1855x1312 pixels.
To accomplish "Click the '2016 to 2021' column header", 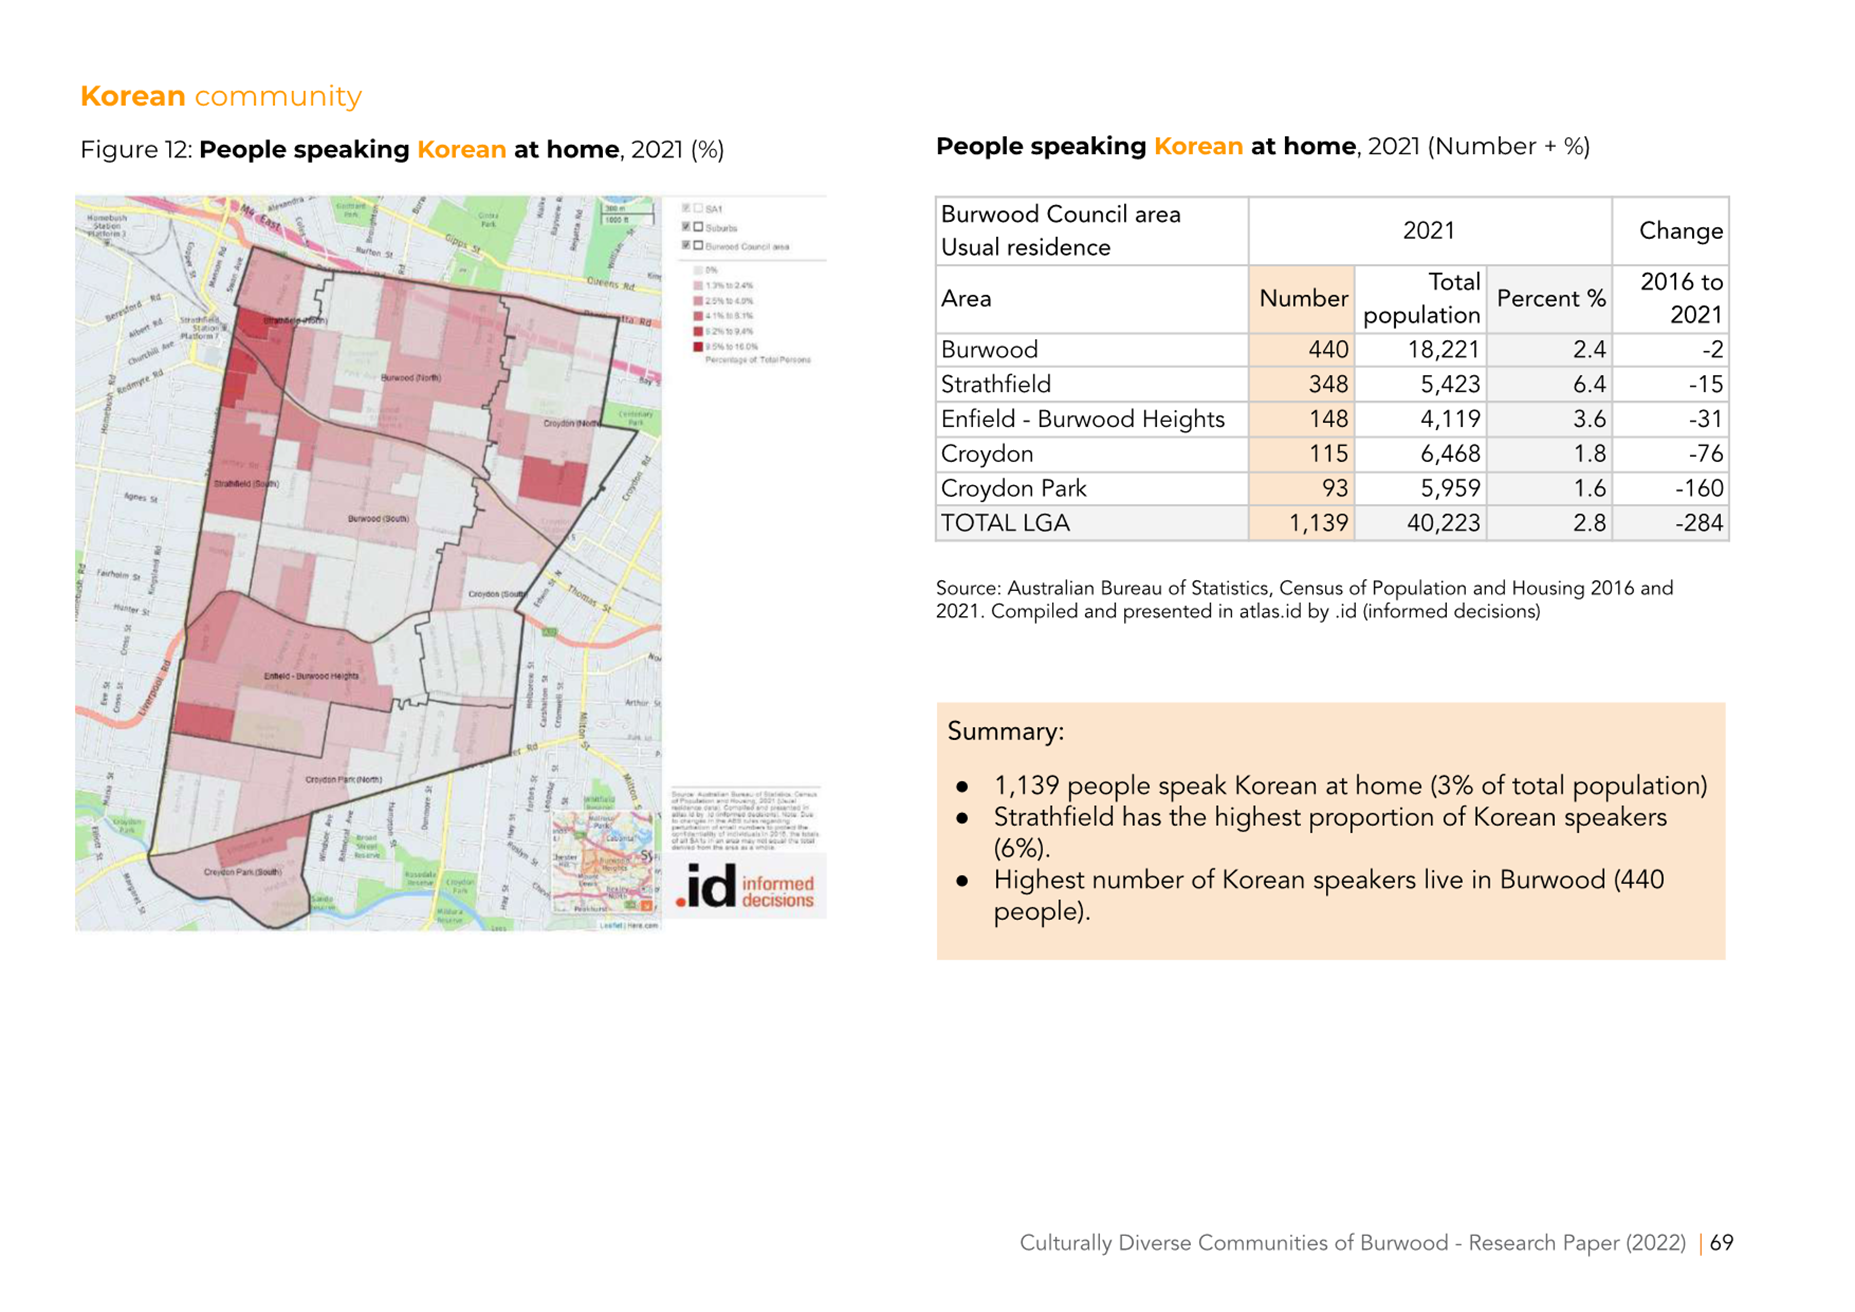I will click(x=1671, y=299).
